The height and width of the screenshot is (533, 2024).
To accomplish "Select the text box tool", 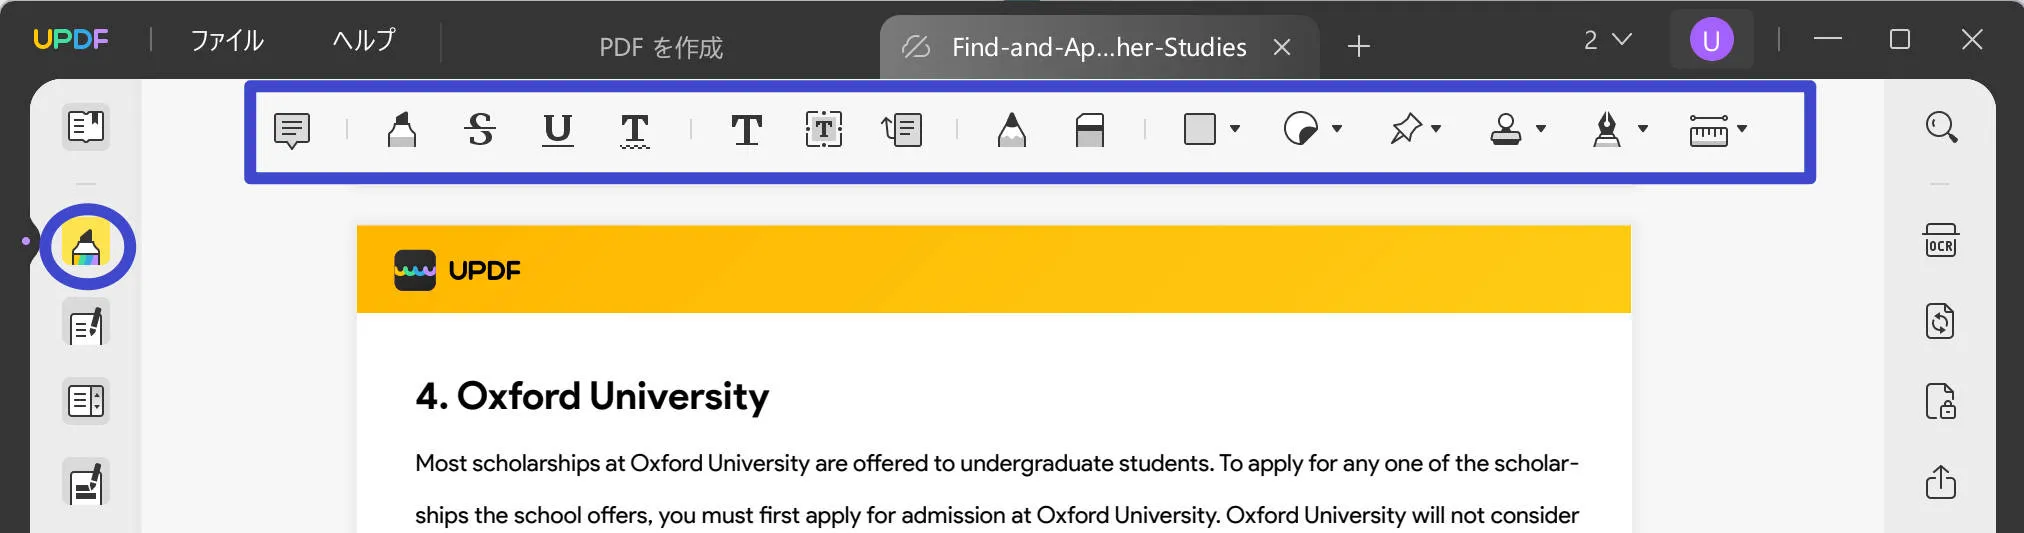I will (x=824, y=129).
